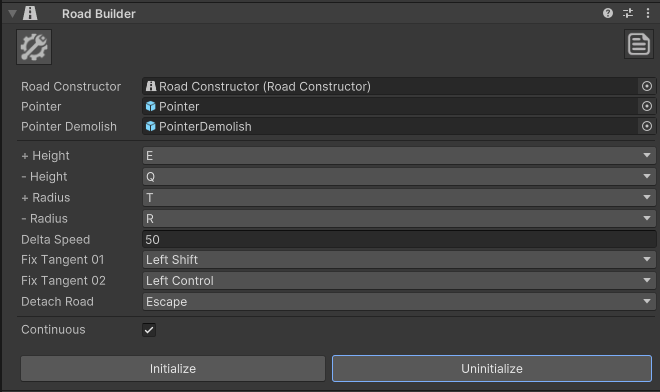
Task: Click the Road Builder header title
Action: 99,14
